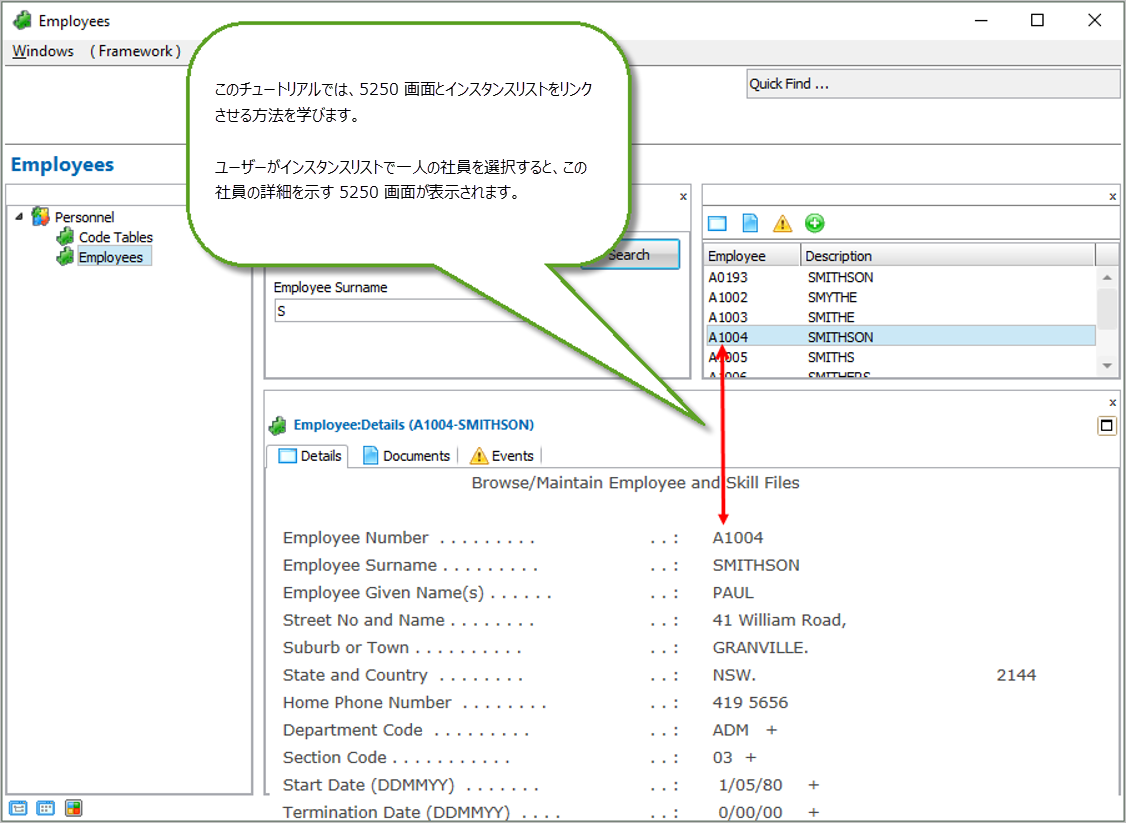Collapse the Personnel tree node
Viewport: 1126px width, 823px height.
pos(19,216)
